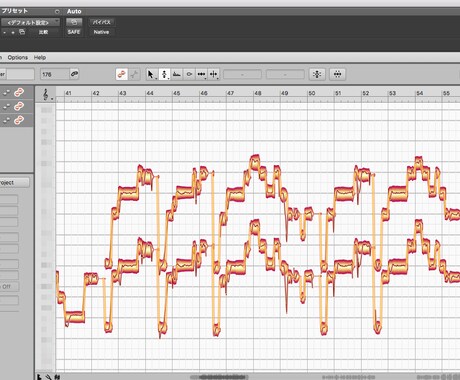Screen dimensions: 460x380
Task: Click the orange Melodyne blob edit-mode icon in toolbar
Action: 122,74
